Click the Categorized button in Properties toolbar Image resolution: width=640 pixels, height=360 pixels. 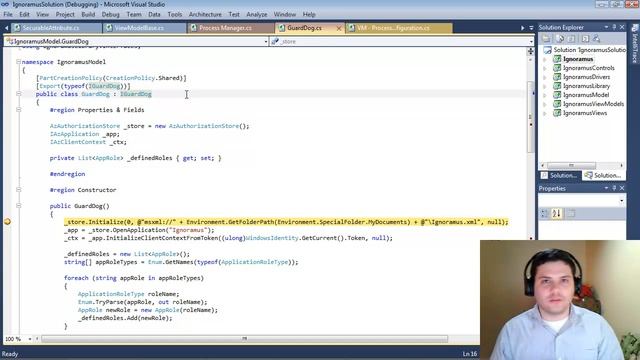pyautogui.click(x=544, y=213)
